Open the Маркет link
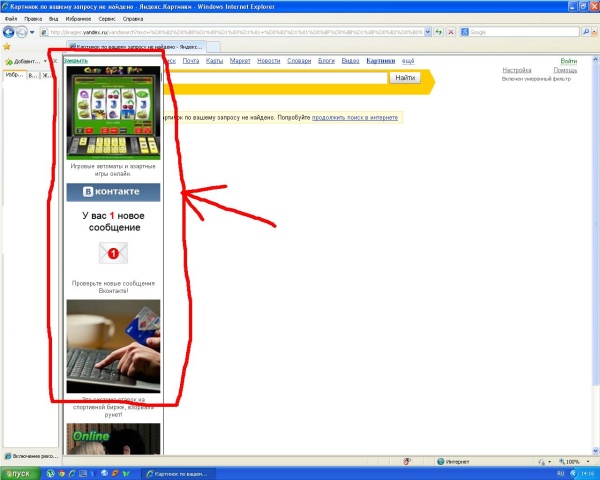Screen dimensions: 600x480 click(x=240, y=61)
